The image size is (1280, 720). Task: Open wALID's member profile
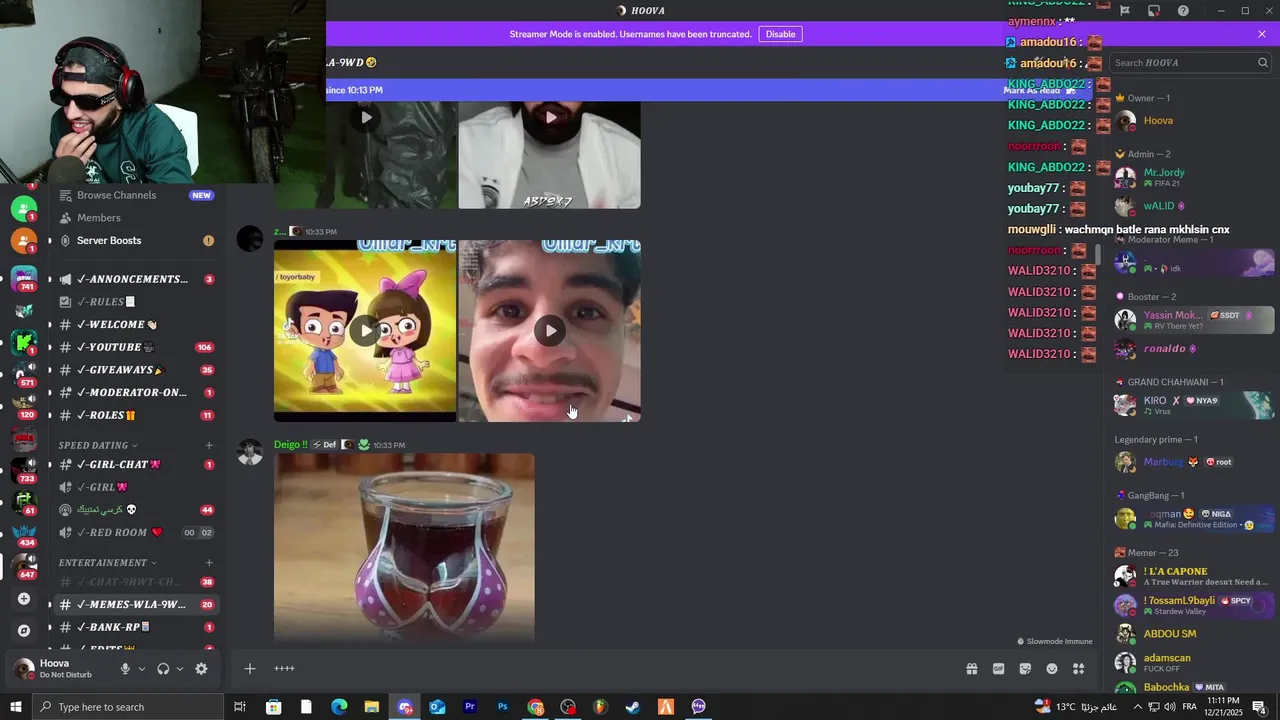tap(1194, 206)
